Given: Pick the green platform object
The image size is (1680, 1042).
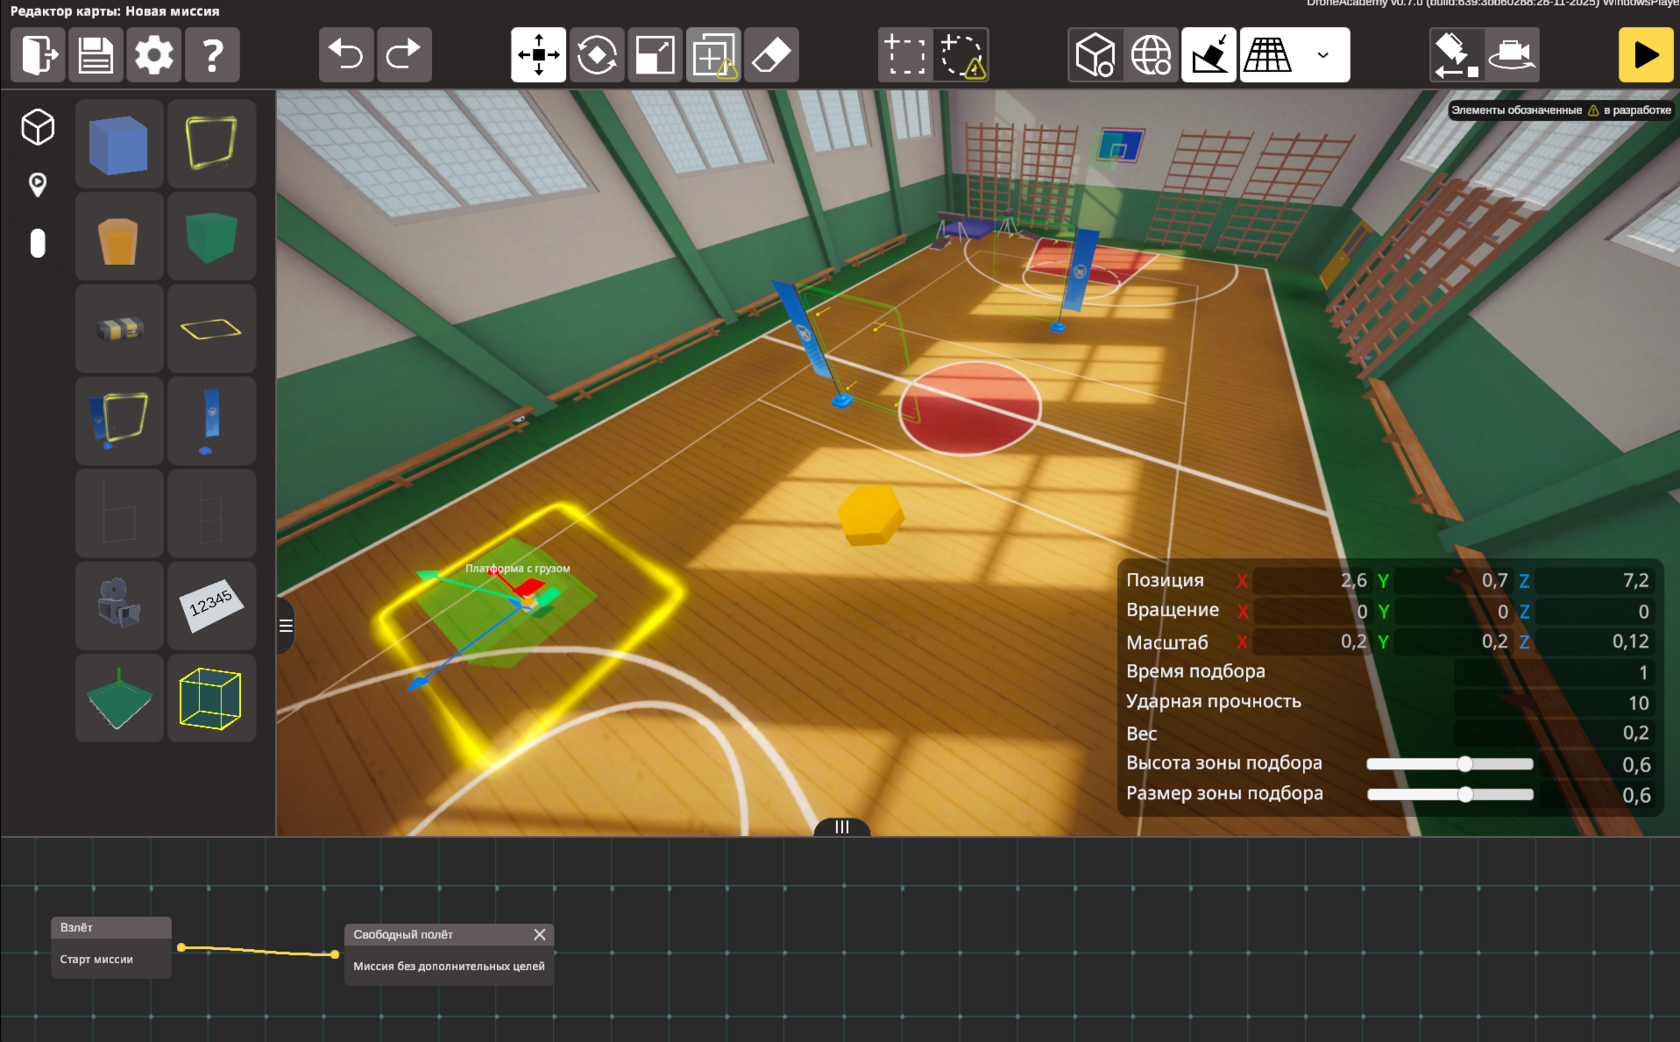Looking at the screenshot, I should pyautogui.click(x=119, y=698).
